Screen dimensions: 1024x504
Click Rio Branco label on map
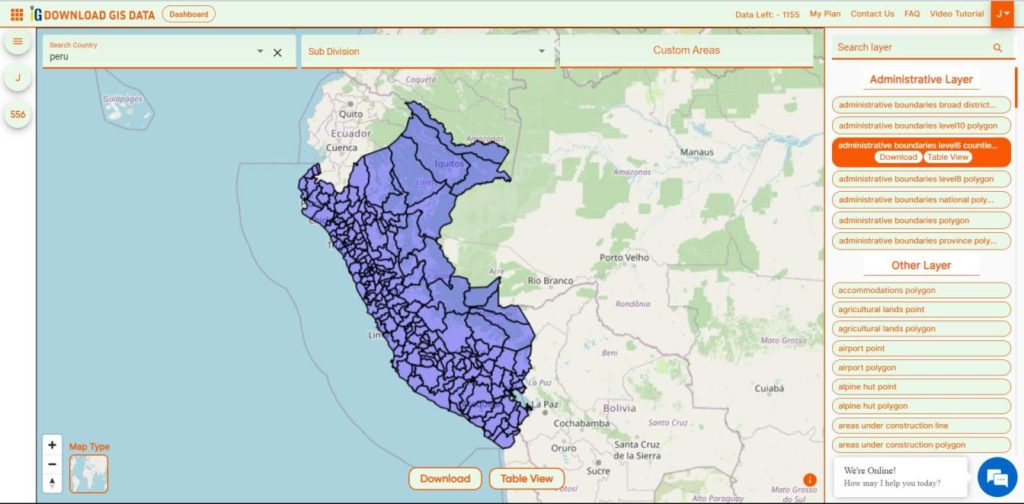click(550, 281)
